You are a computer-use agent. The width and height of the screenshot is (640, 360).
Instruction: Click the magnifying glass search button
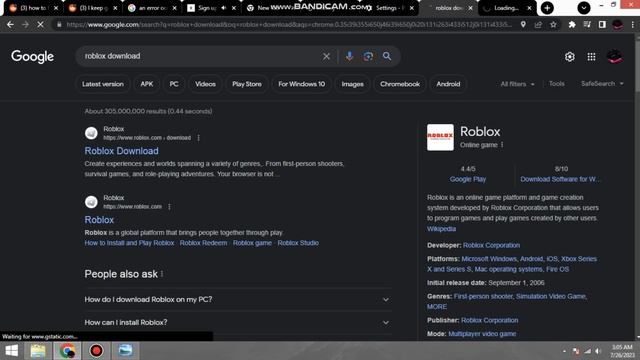387,56
